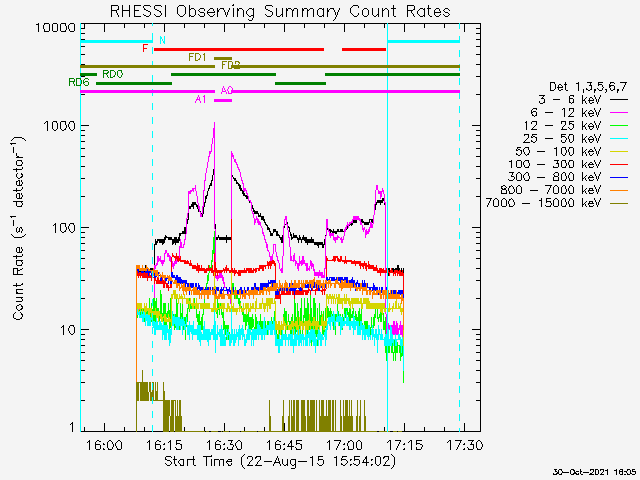Click the 1 y-axis tick label

coord(72,427)
